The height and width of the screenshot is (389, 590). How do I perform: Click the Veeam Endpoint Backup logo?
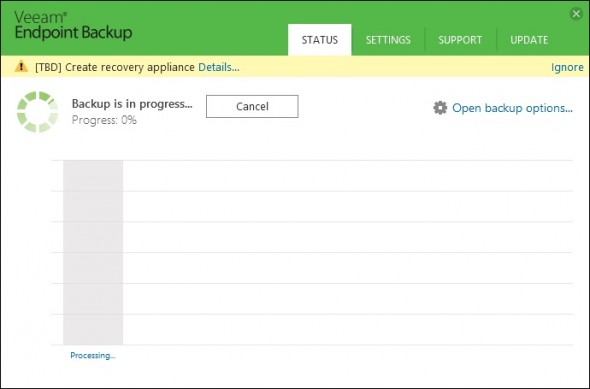[x=73, y=25]
